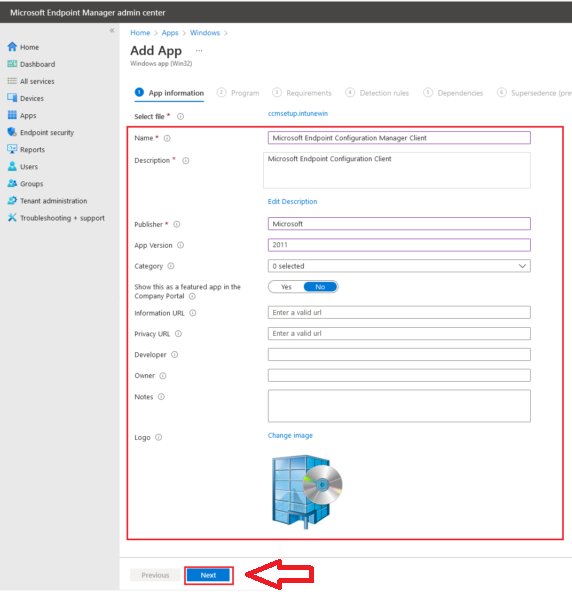Open Tenant administration in sidebar
This screenshot has width=572, height=599.
[47, 201]
